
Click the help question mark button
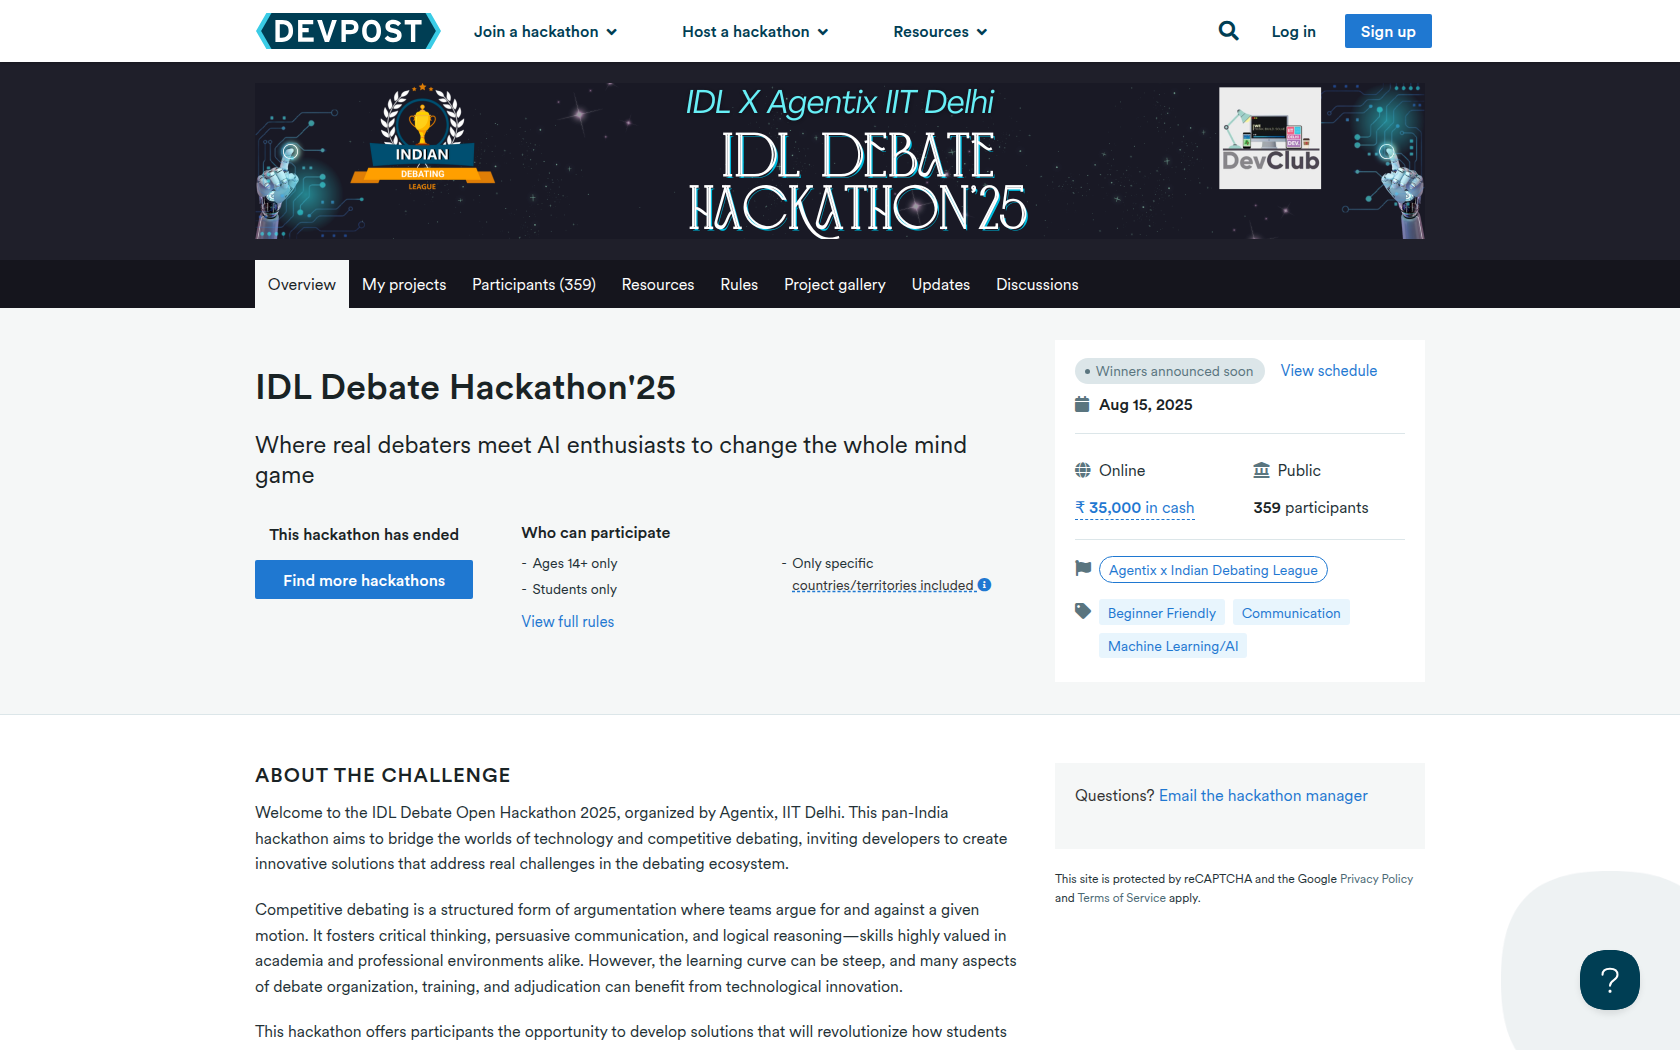pyautogui.click(x=1609, y=980)
